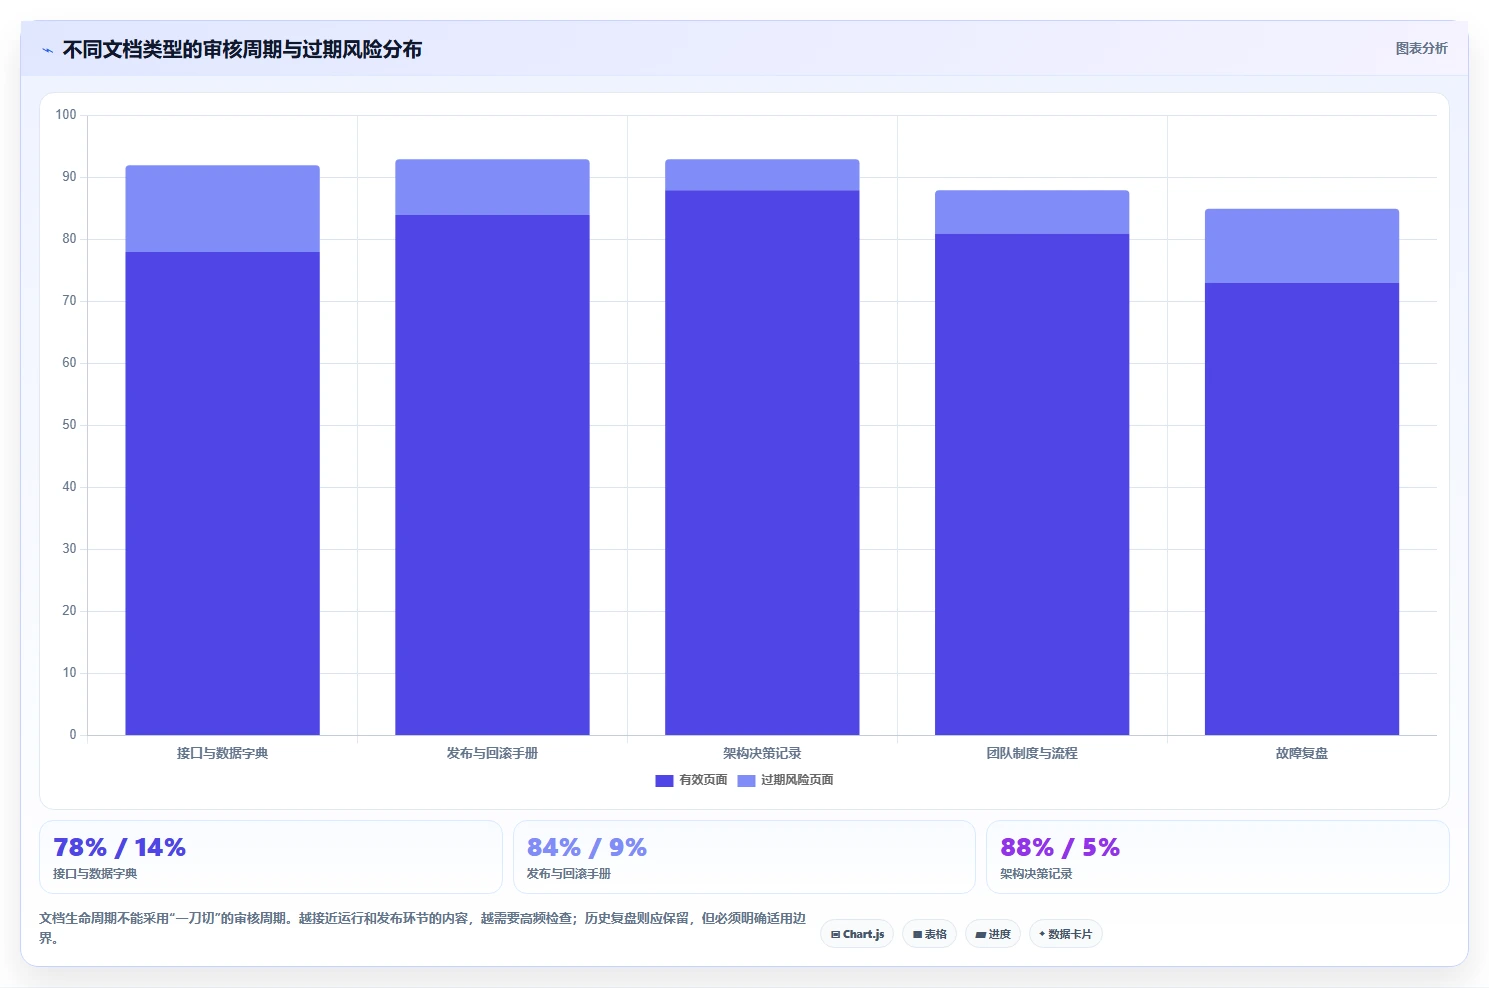
Task: Click 接口与数据字典 caption in the stat card
Action: pyautogui.click(x=95, y=874)
